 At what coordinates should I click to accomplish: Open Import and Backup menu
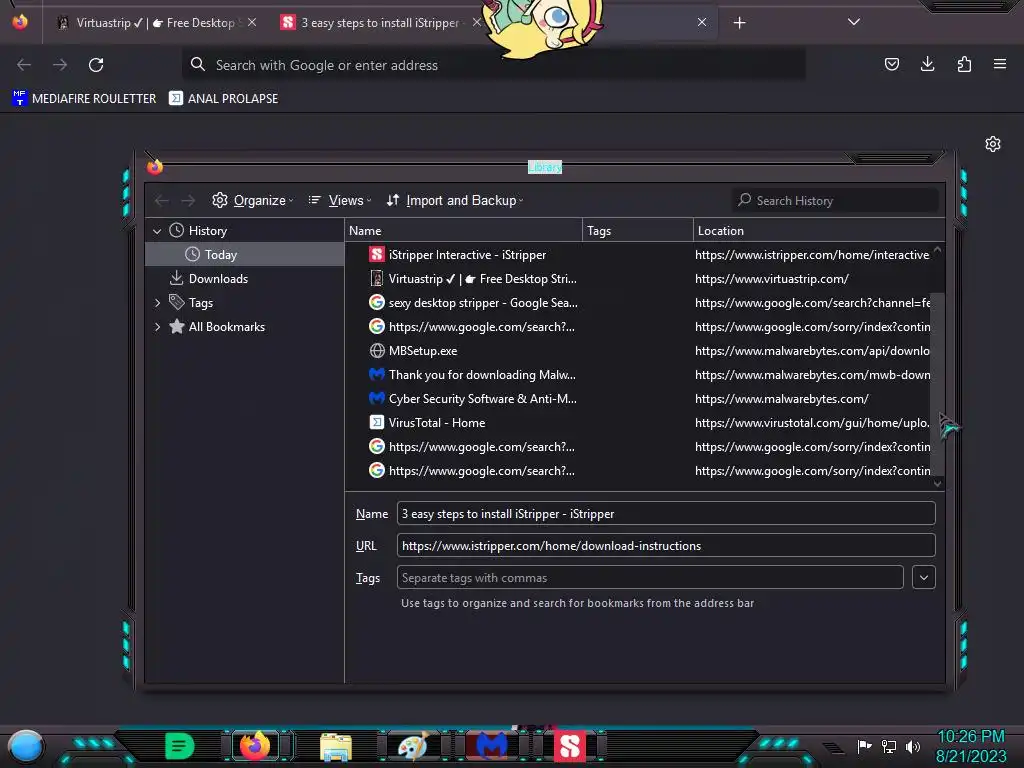(455, 200)
